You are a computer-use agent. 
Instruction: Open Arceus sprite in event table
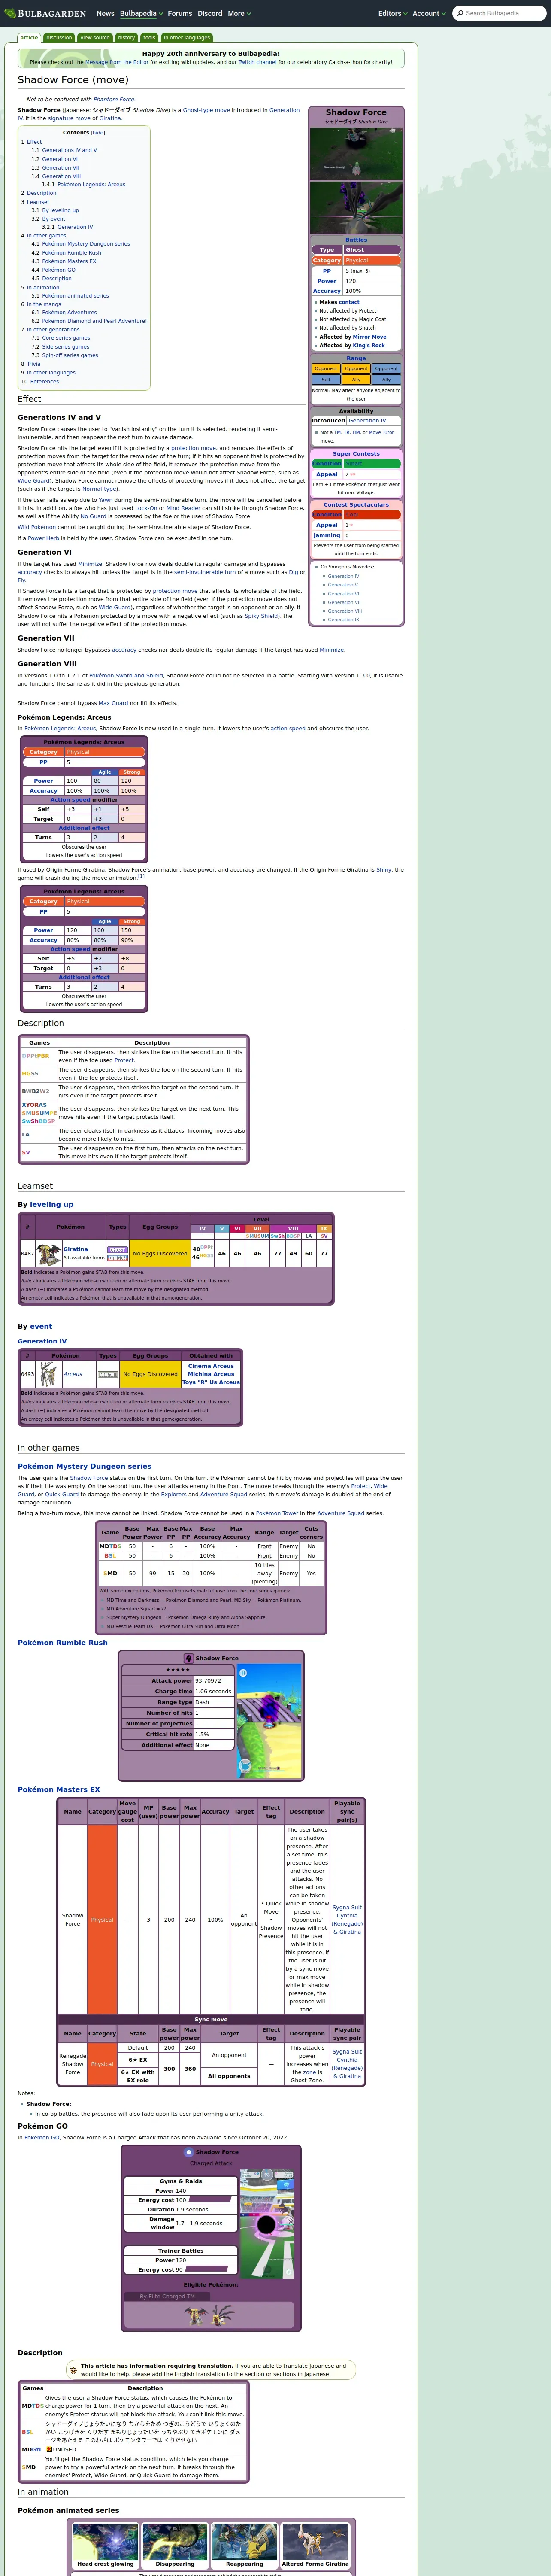point(48,1374)
